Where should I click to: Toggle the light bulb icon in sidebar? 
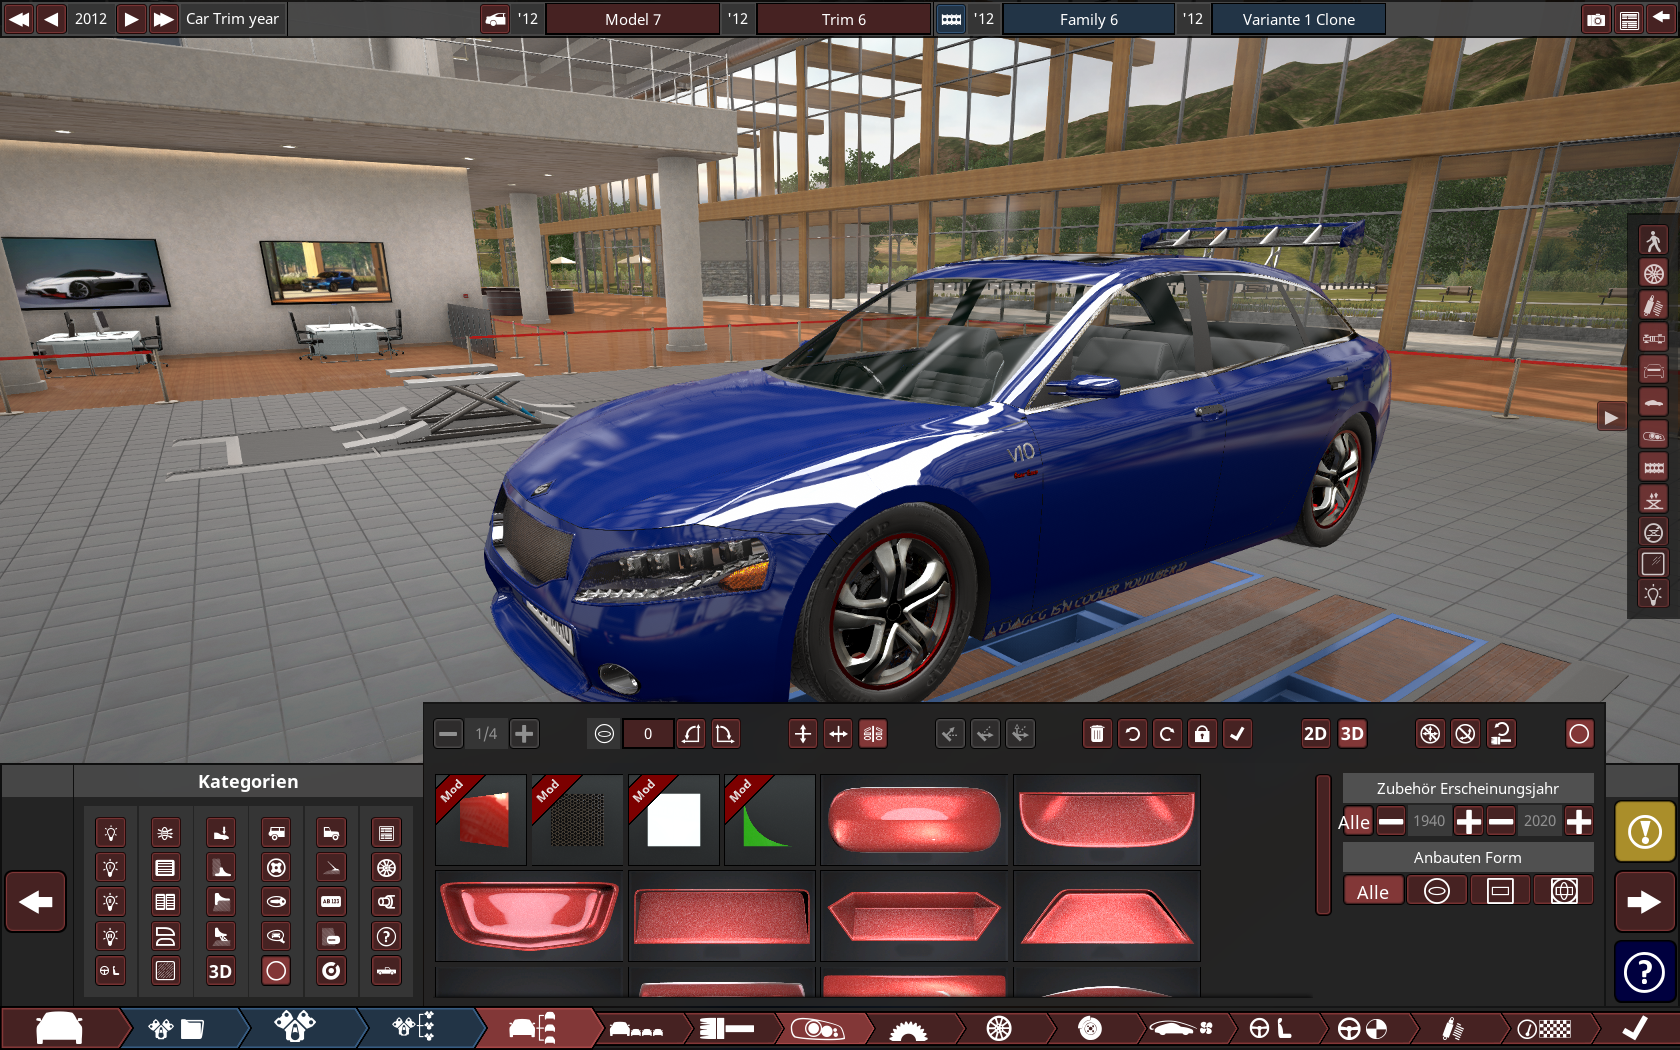(1653, 595)
